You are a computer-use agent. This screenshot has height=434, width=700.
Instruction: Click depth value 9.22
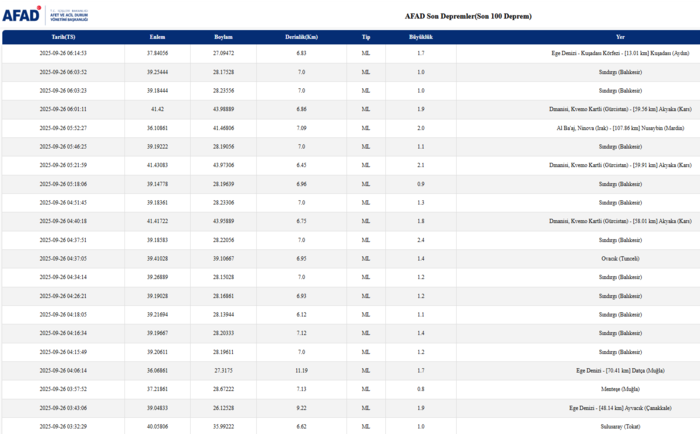301,408
